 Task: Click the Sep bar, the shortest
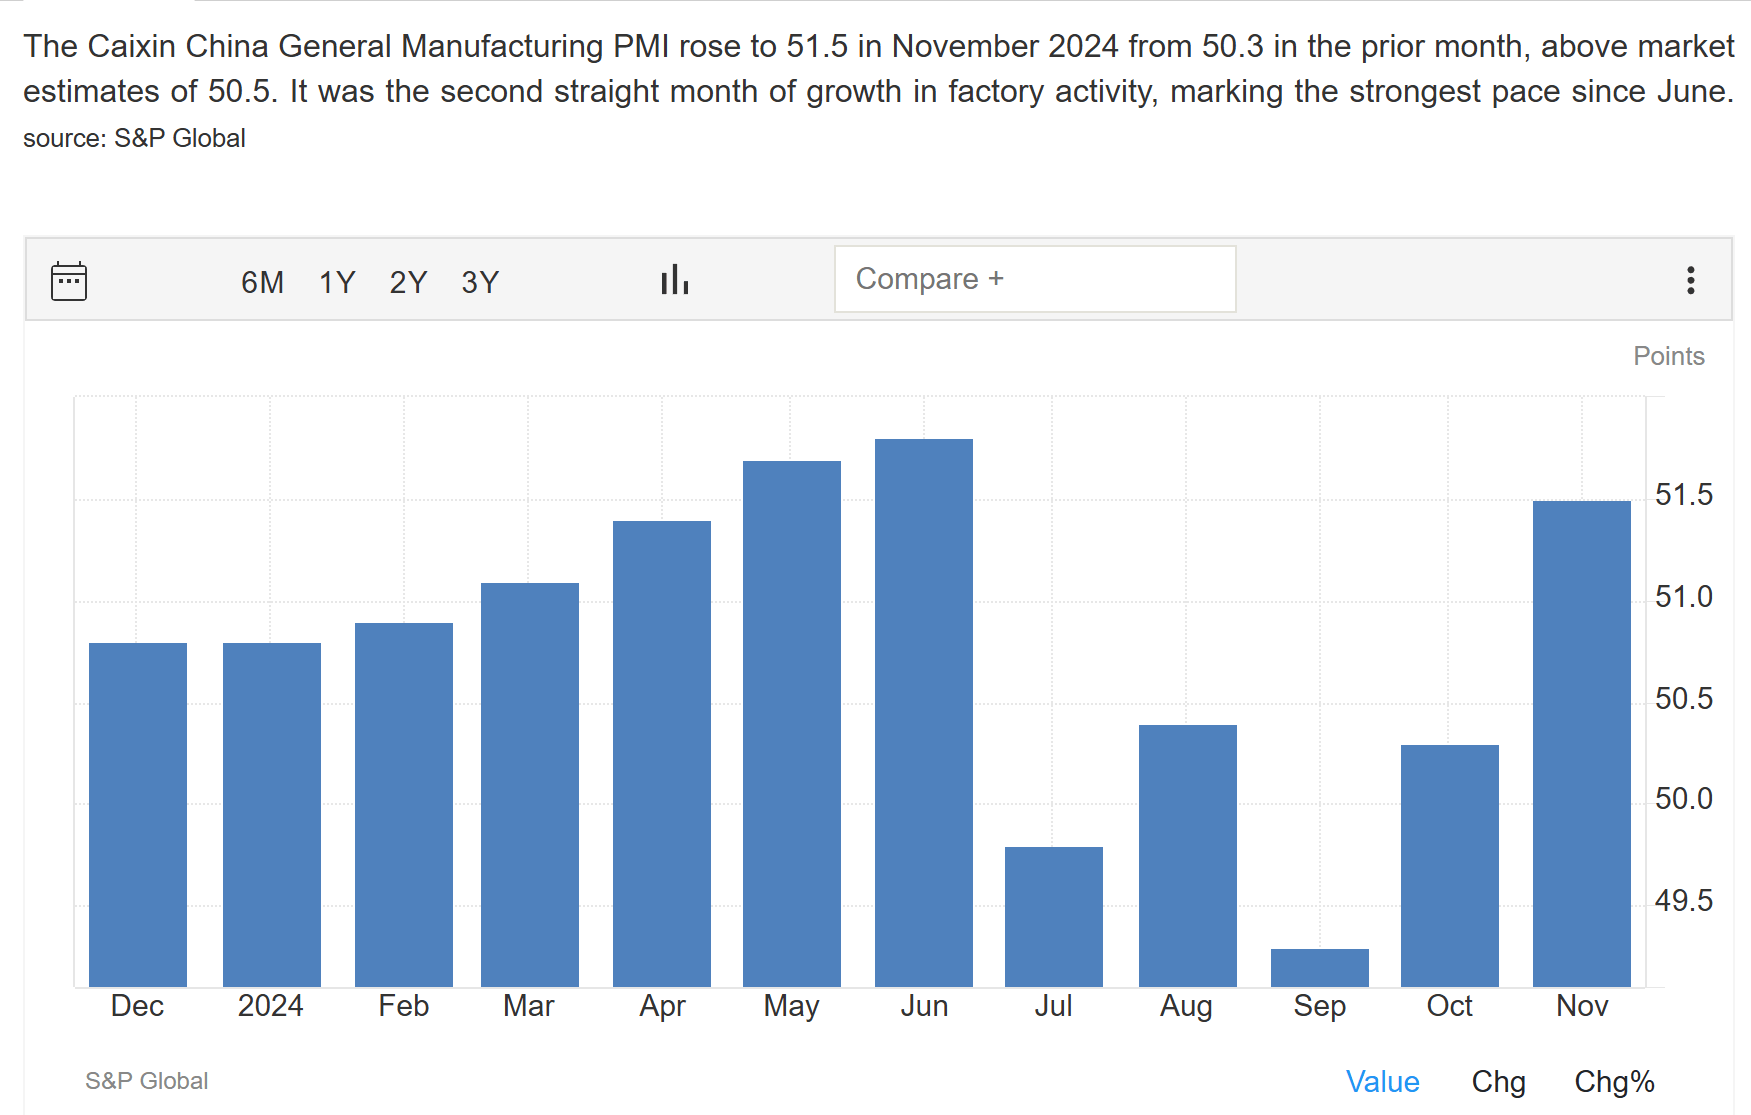point(1320,968)
